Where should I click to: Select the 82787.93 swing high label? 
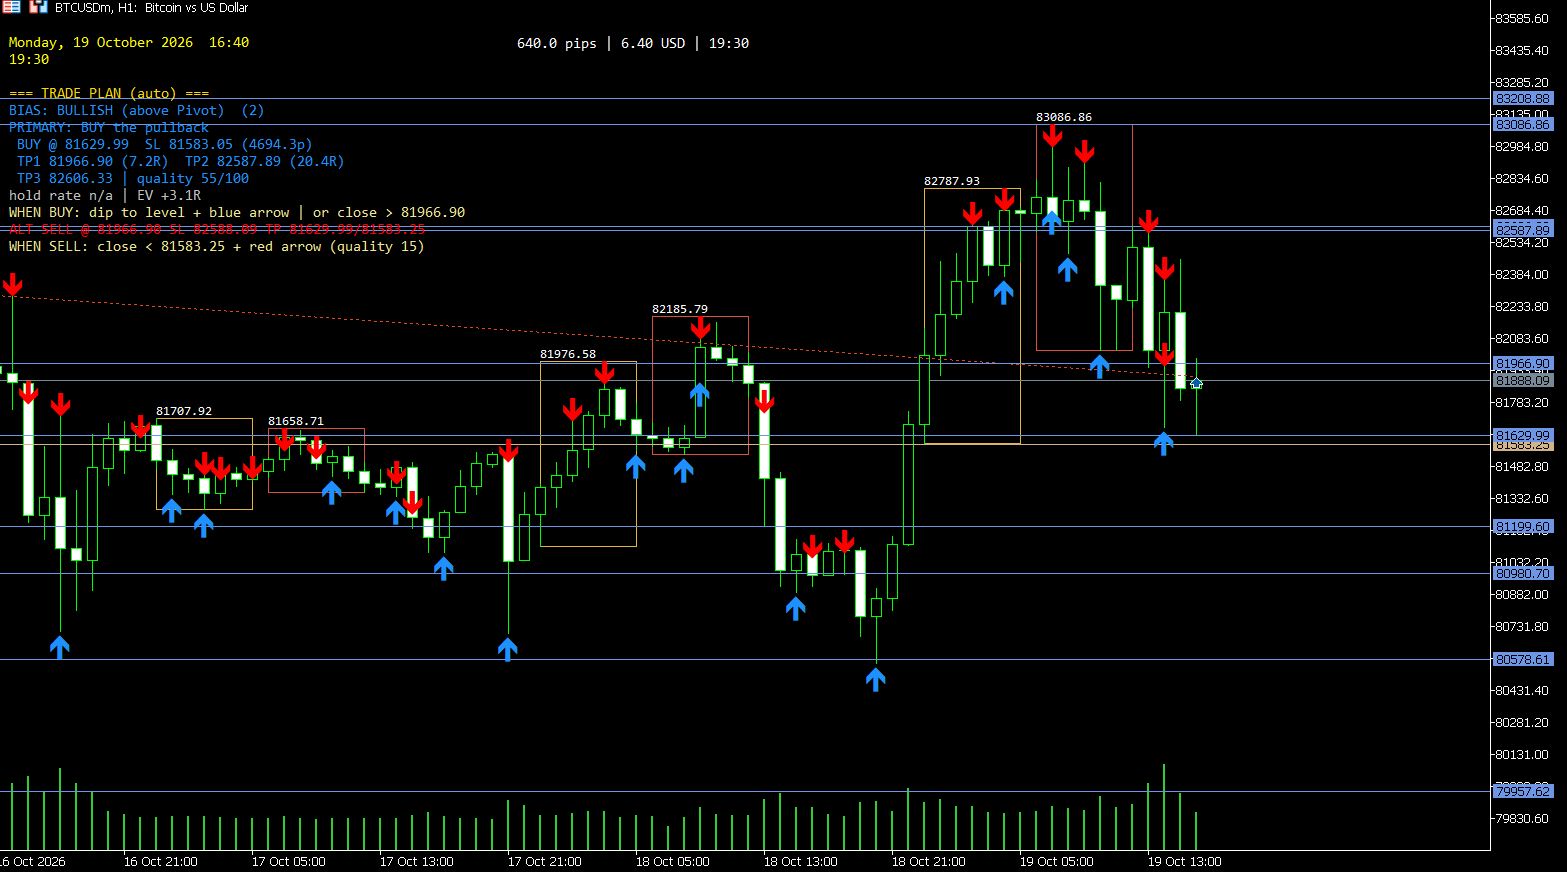tap(952, 181)
